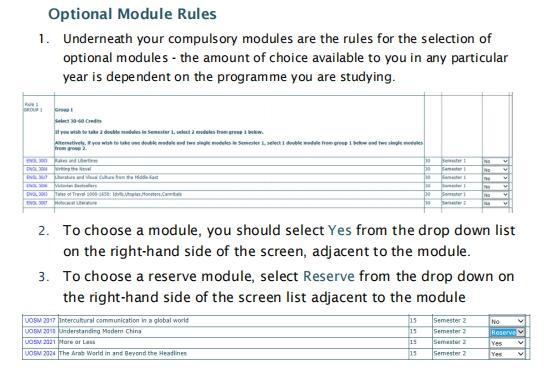Open the dropdown for Writing the Novel
545x368 pixels.
pyautogui.click(x=496, y=170)
